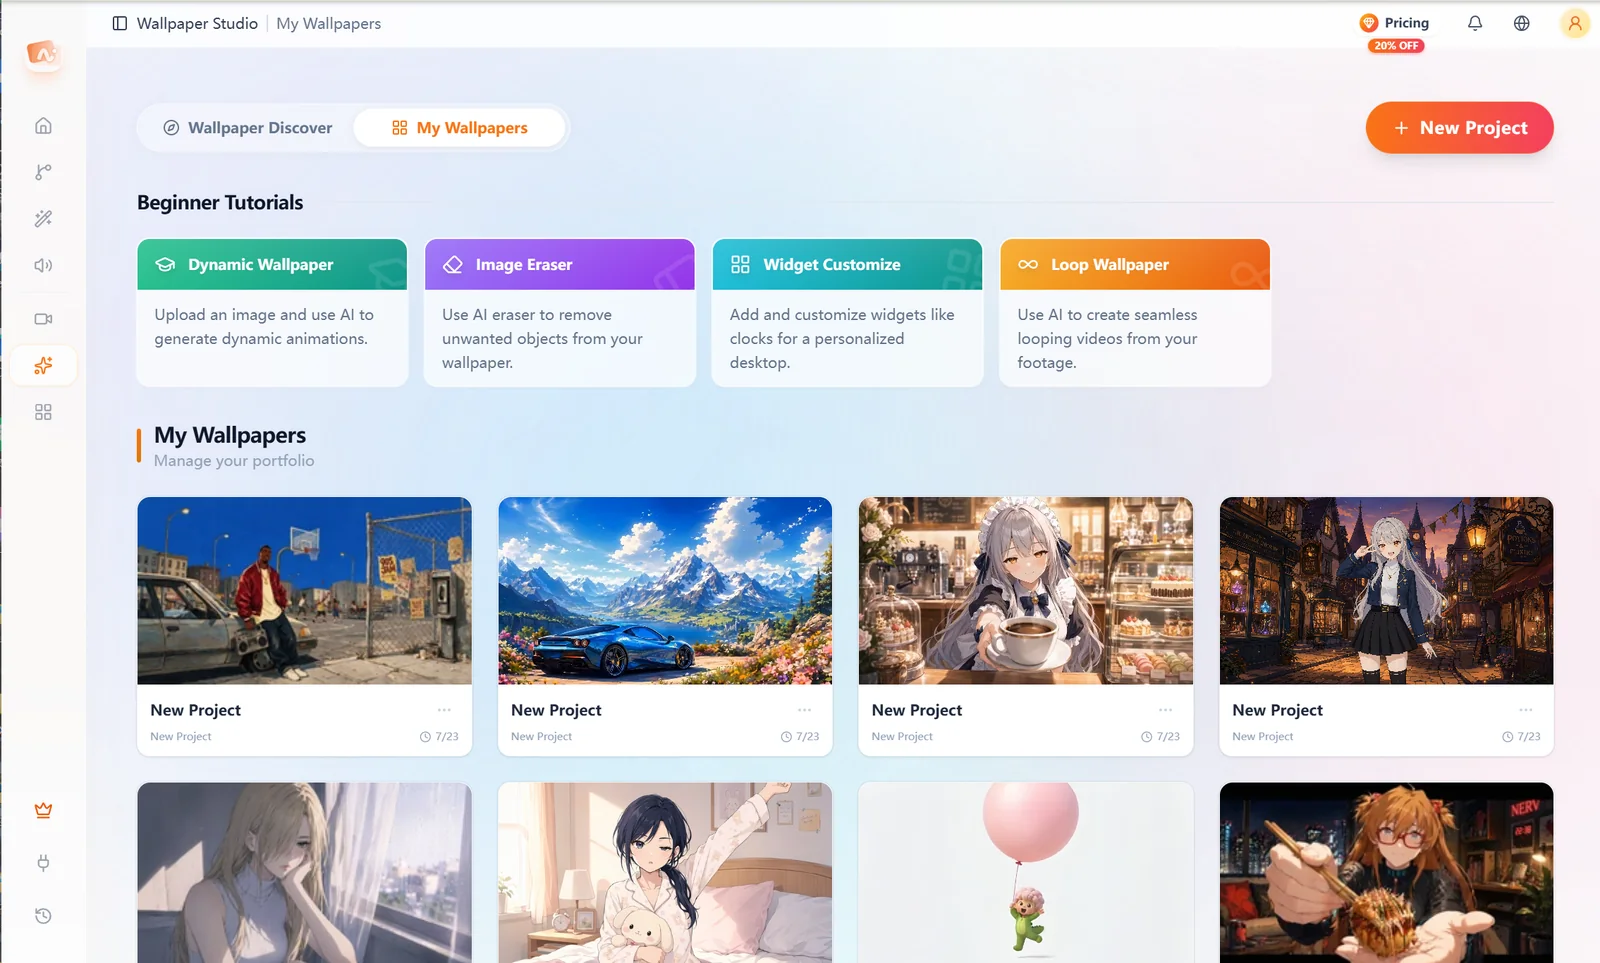Screen dimensions: 1600x963
Task: Open the basketball court wallpaper thumbnail
Action: click(304, 590)
